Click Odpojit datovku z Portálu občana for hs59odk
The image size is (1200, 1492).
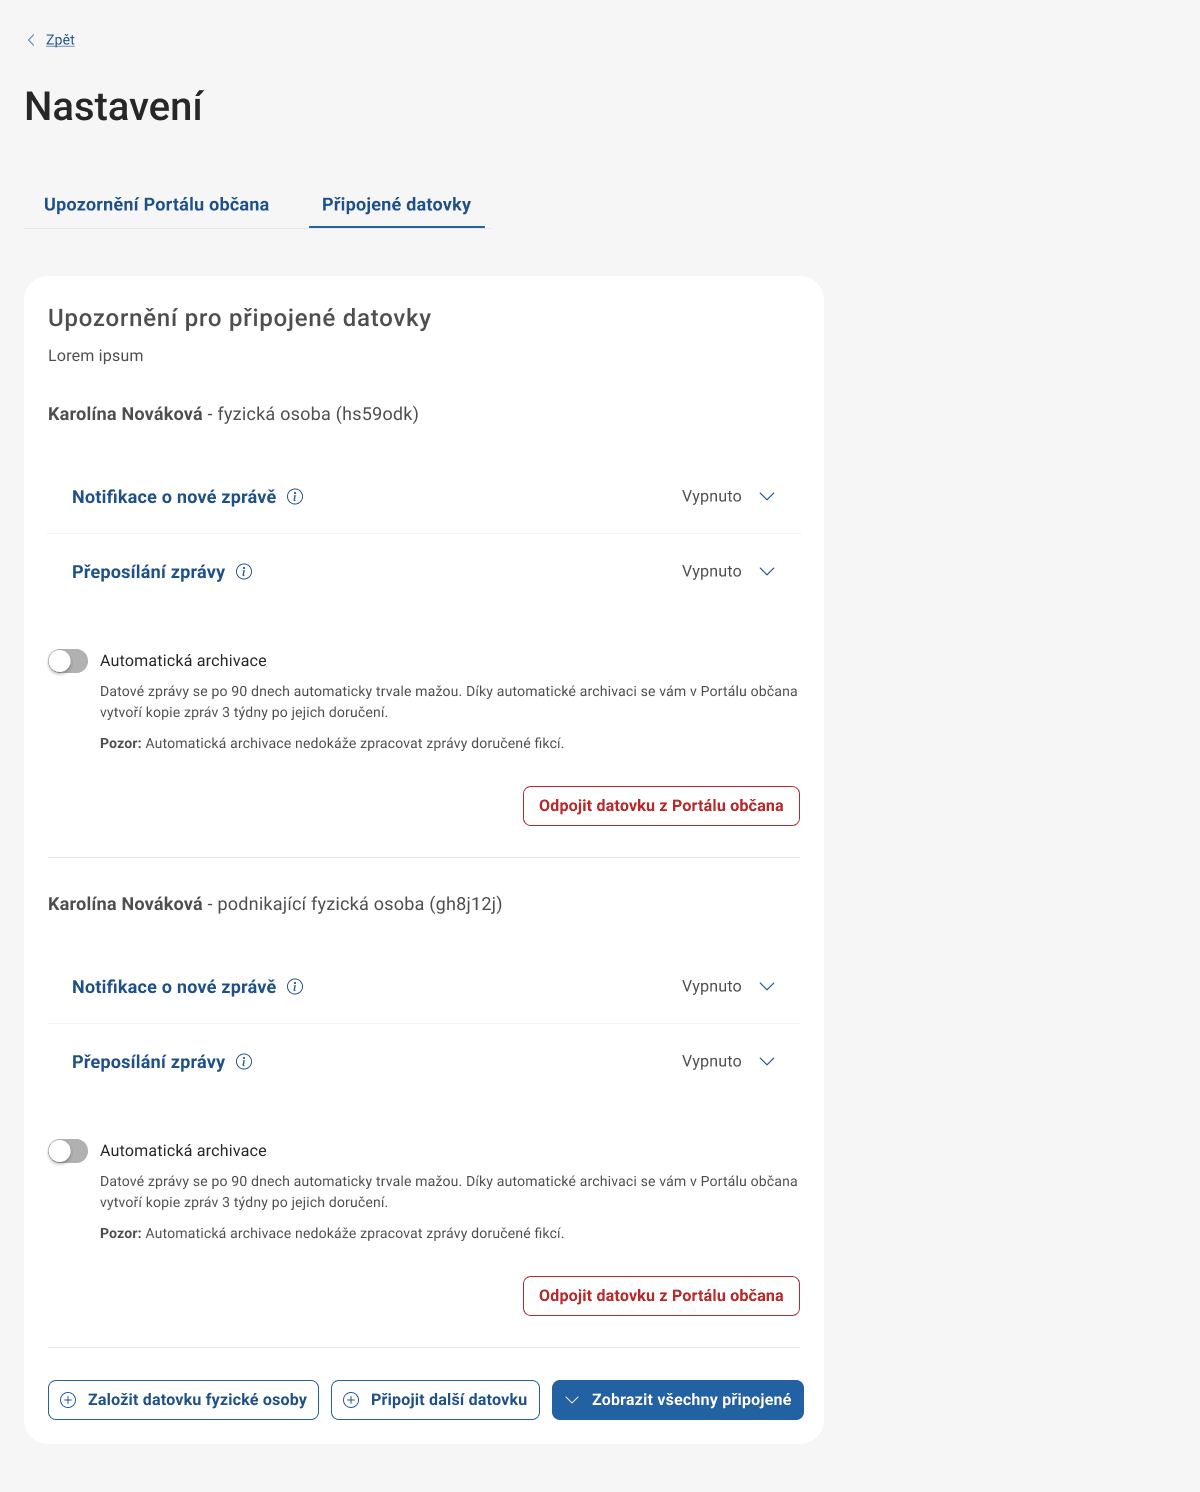[661, 806]
